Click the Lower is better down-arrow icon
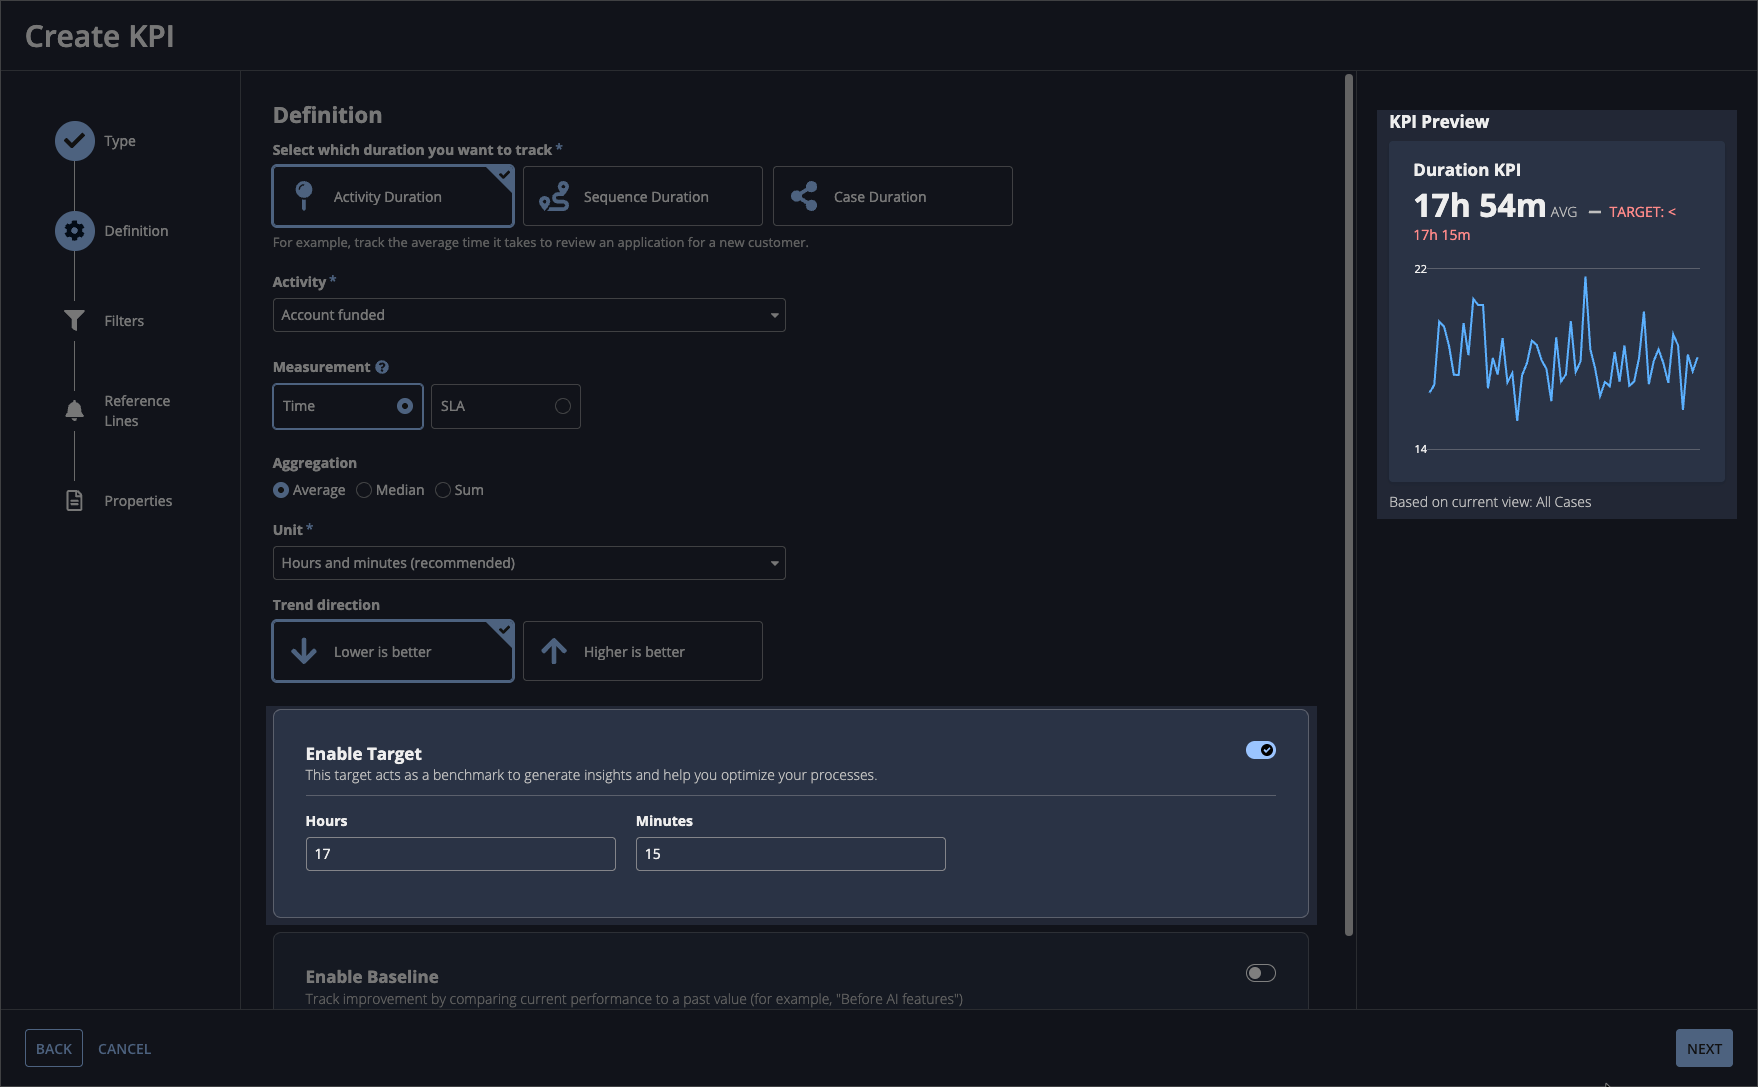This screenshot has width=1758, height=1087. point(304,651)
